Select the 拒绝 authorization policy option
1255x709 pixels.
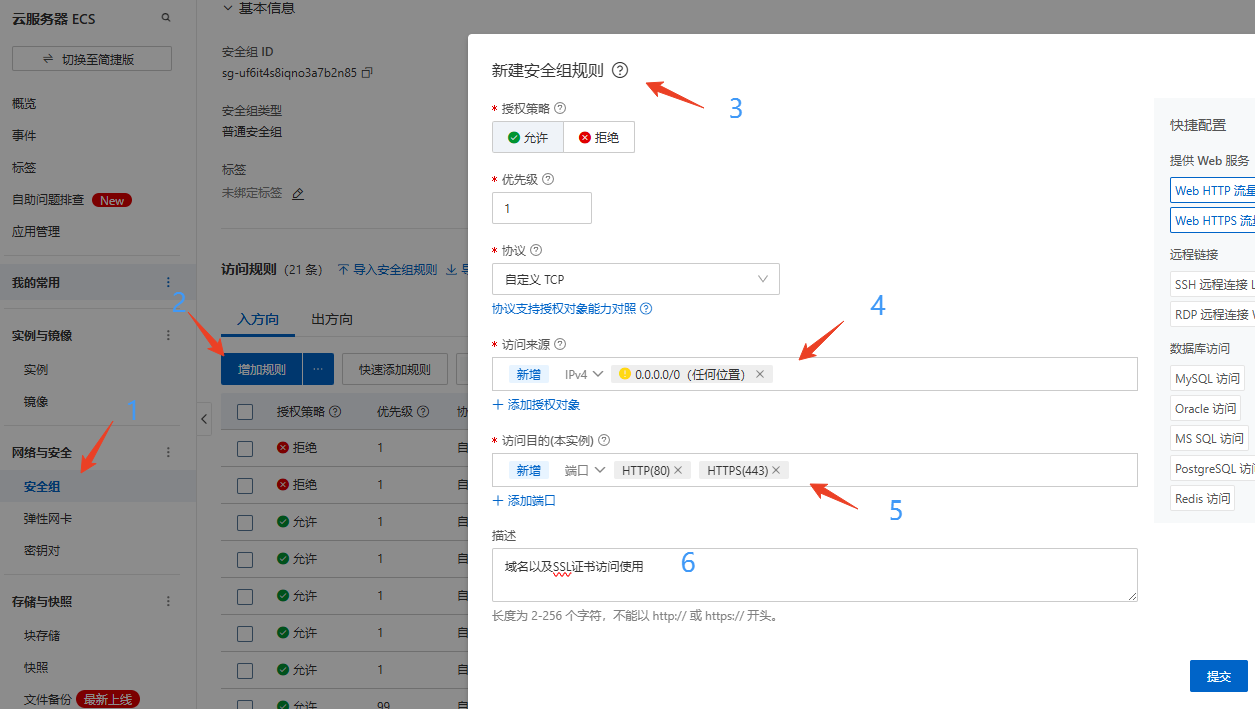598,136
